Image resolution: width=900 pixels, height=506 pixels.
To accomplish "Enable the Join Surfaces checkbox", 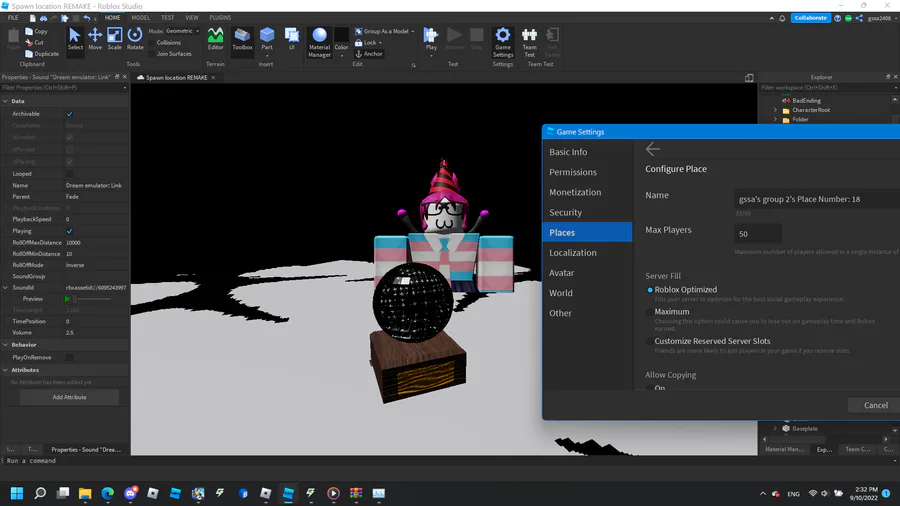I will (x=152, y=54).
